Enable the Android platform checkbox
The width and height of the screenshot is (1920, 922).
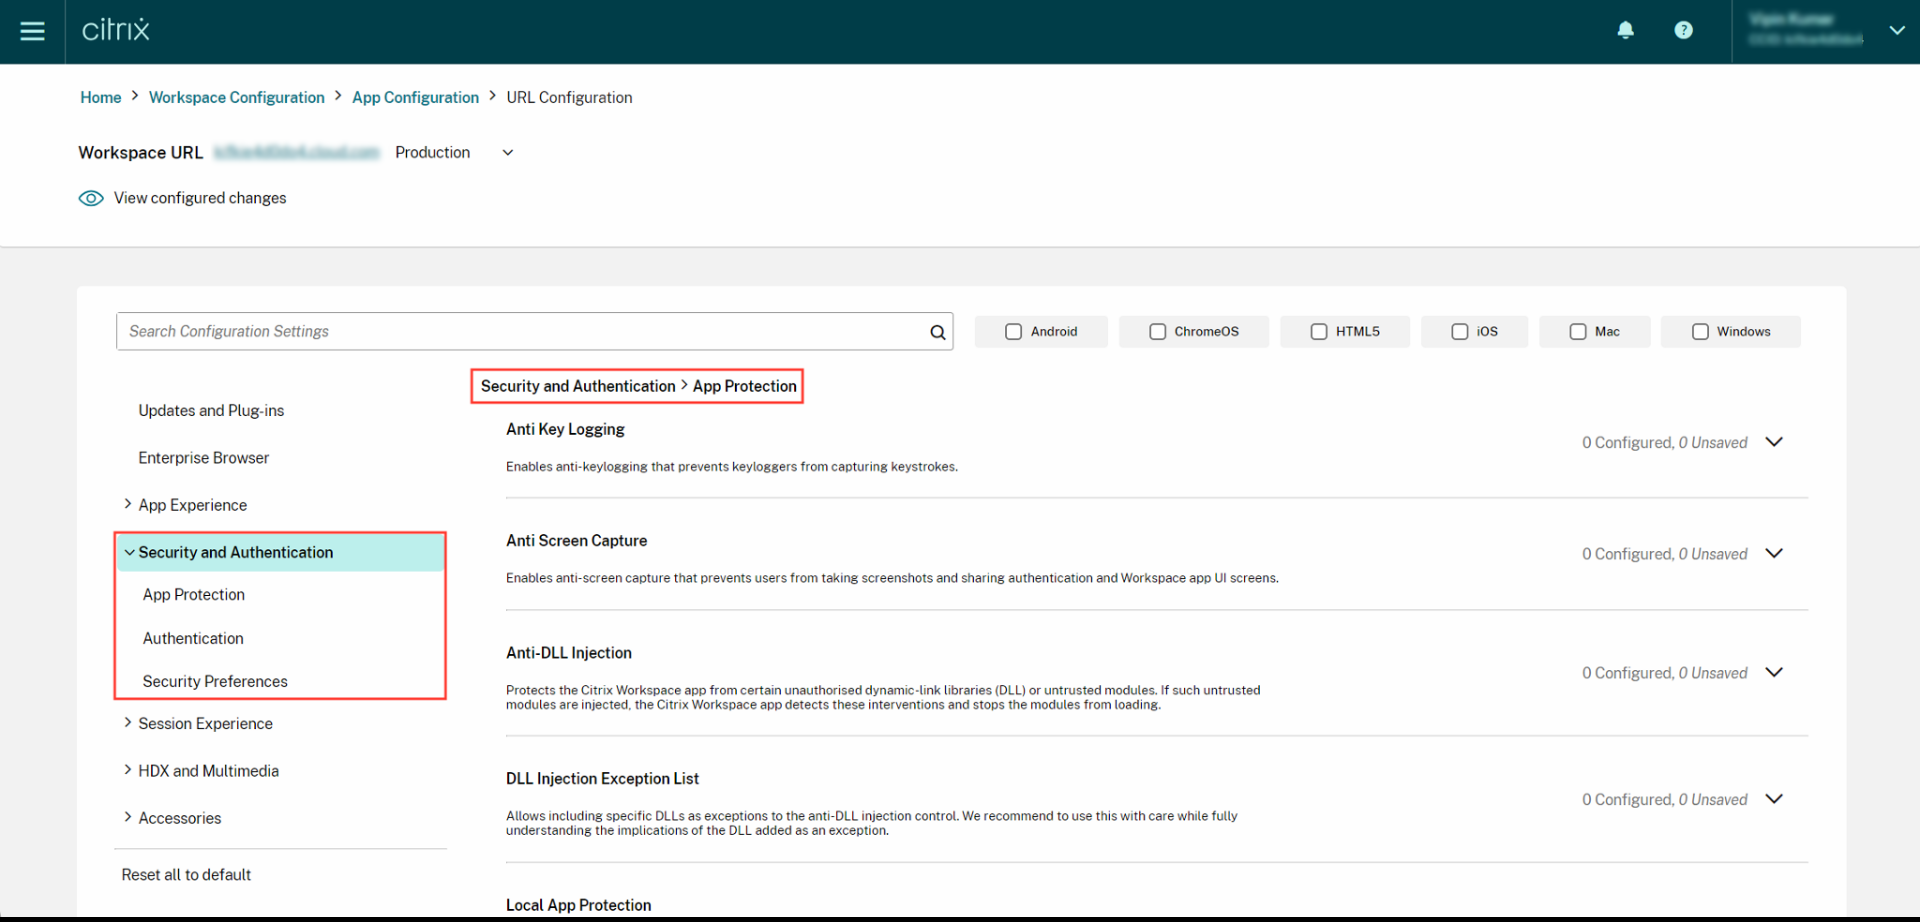(x=1014, y=331)
